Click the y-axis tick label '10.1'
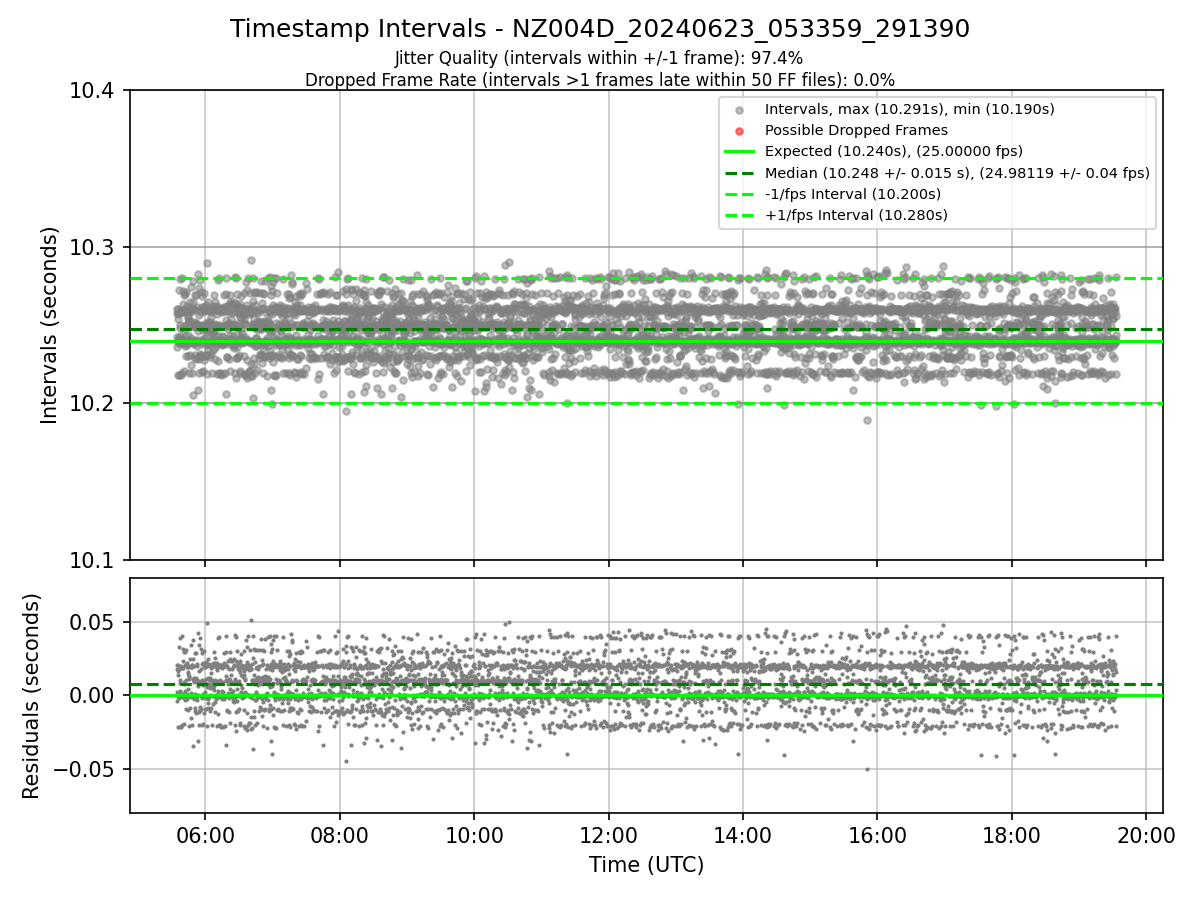 (93, 560)
